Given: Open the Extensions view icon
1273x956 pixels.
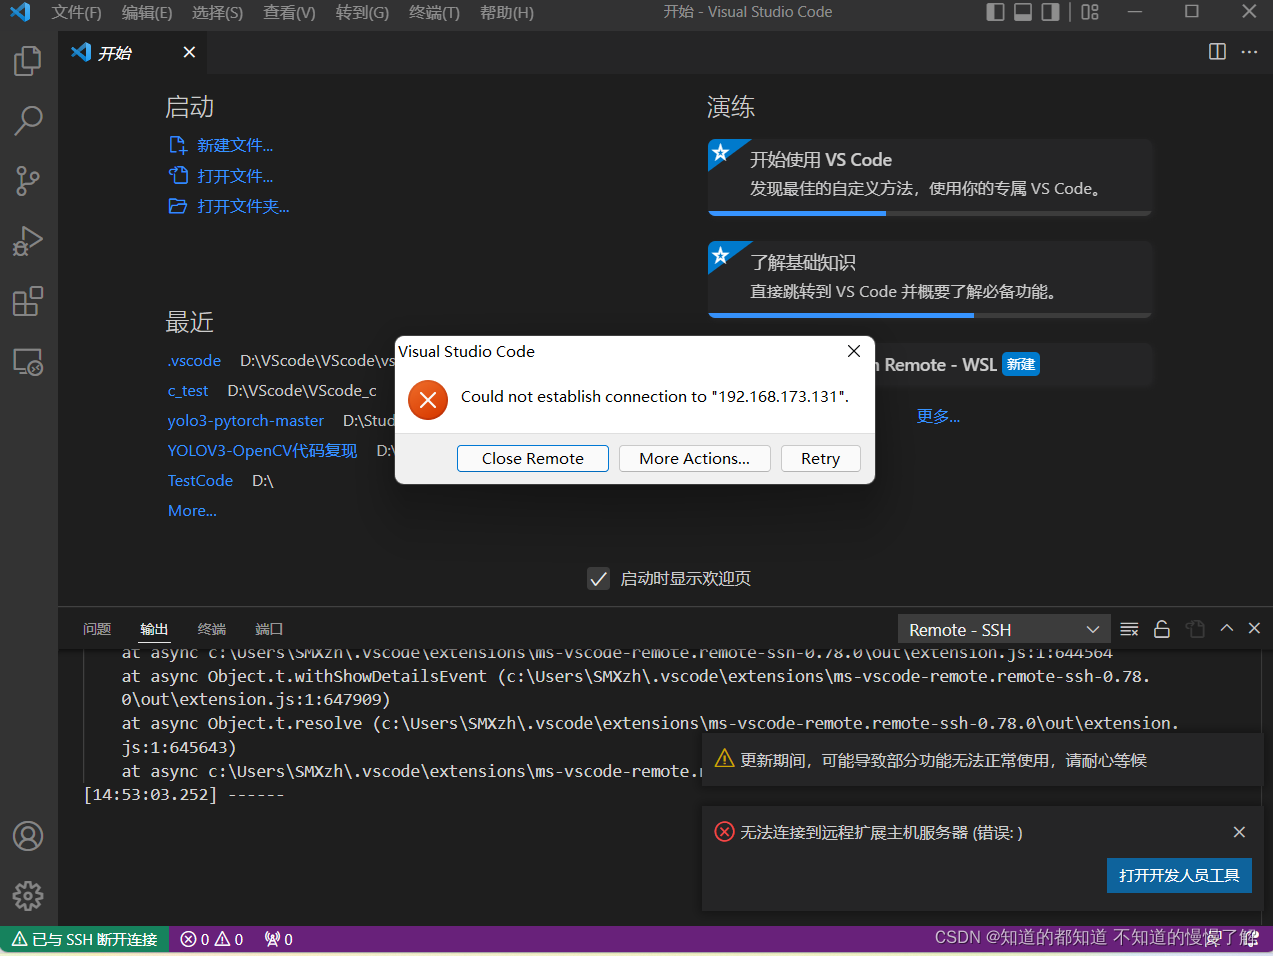Looking at the screenshot, I should point(28,301).
